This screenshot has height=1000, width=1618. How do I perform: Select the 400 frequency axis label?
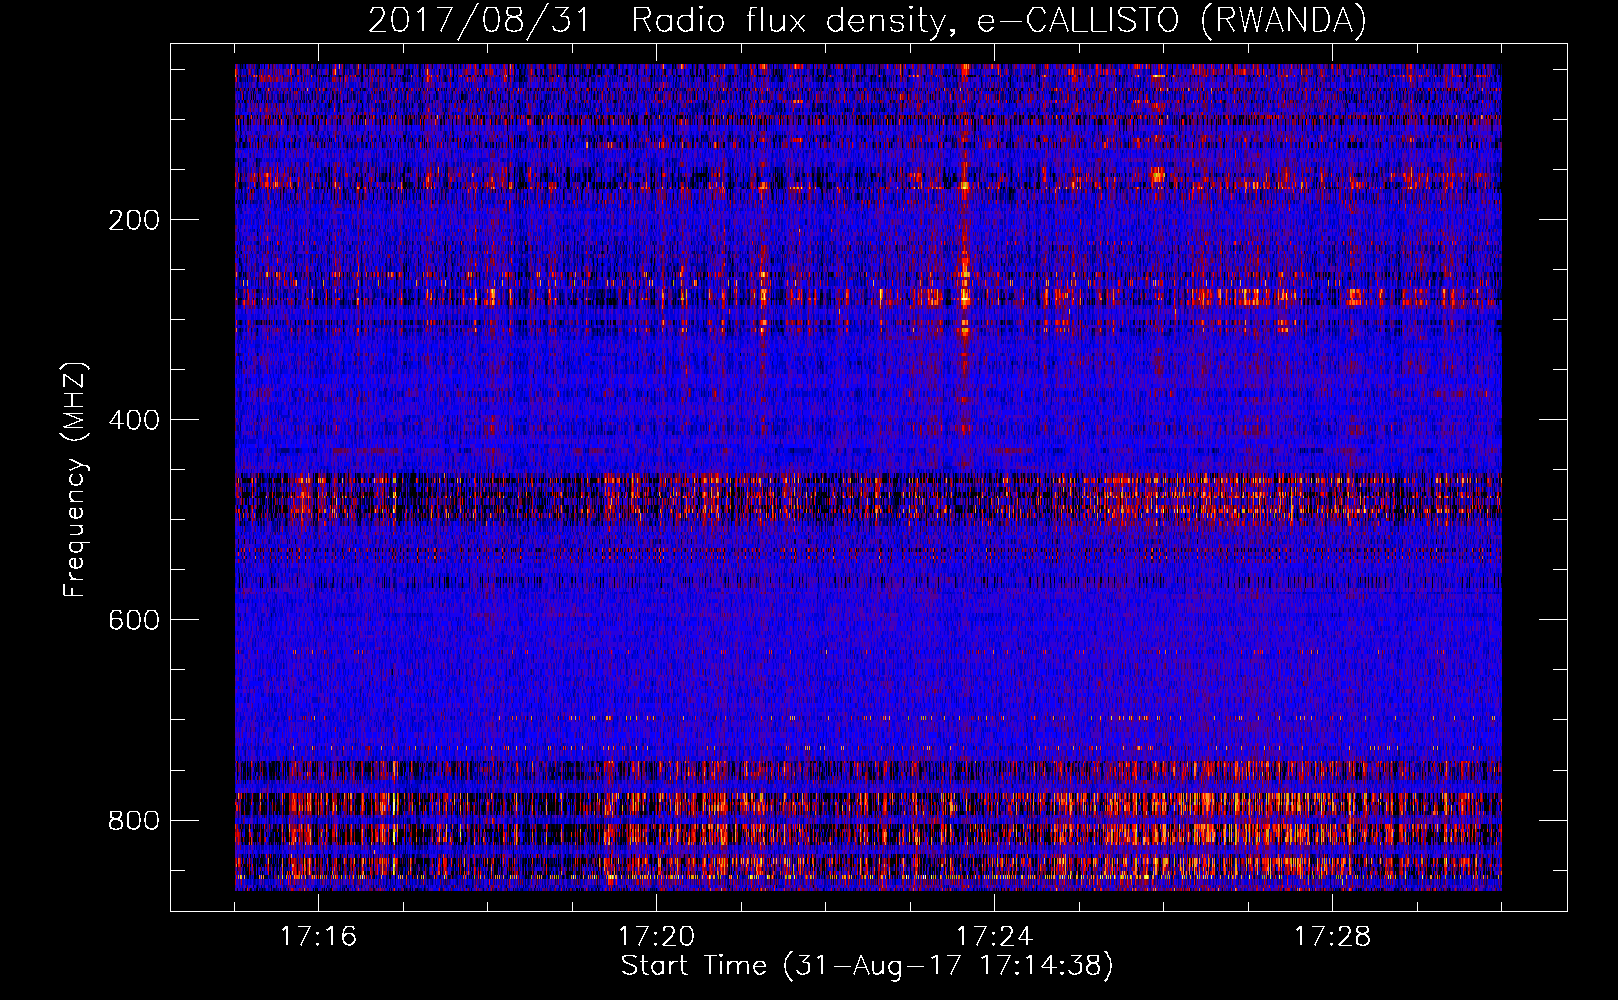point(134,420)
